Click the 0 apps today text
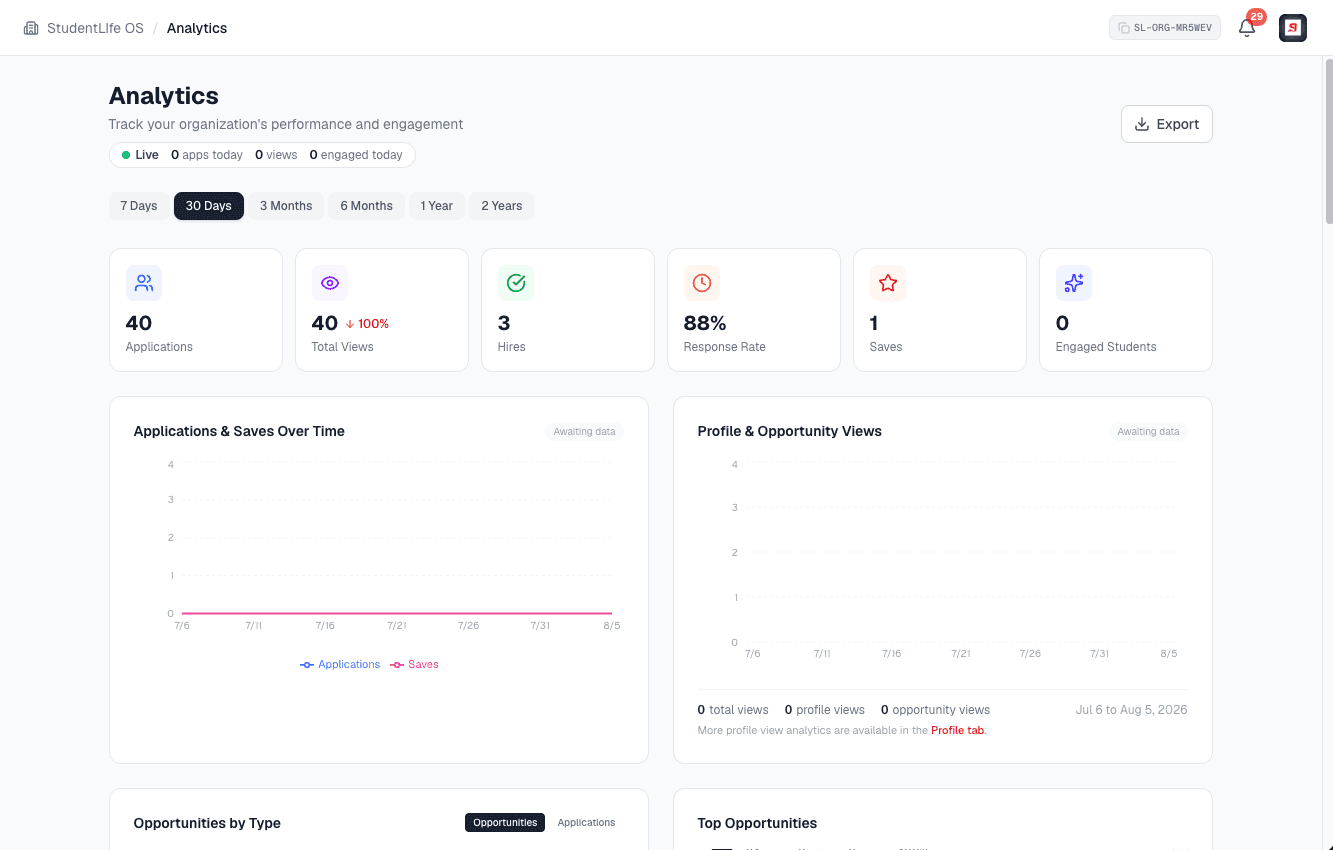 tap(207, 155)
